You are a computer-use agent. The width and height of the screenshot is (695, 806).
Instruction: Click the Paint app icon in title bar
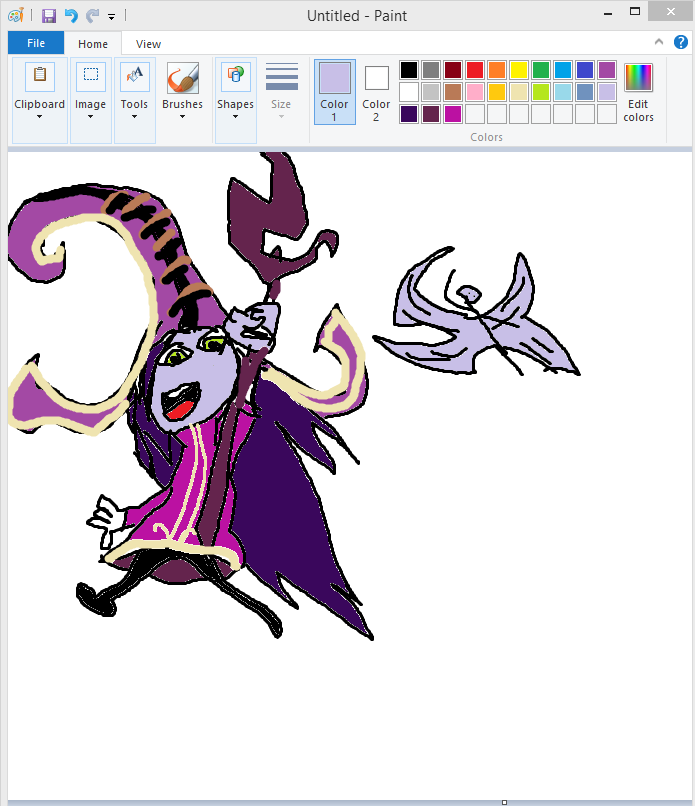point(16,15)
